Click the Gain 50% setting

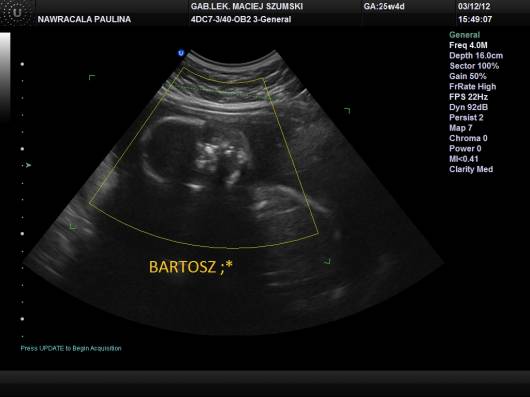pos(468,76)
